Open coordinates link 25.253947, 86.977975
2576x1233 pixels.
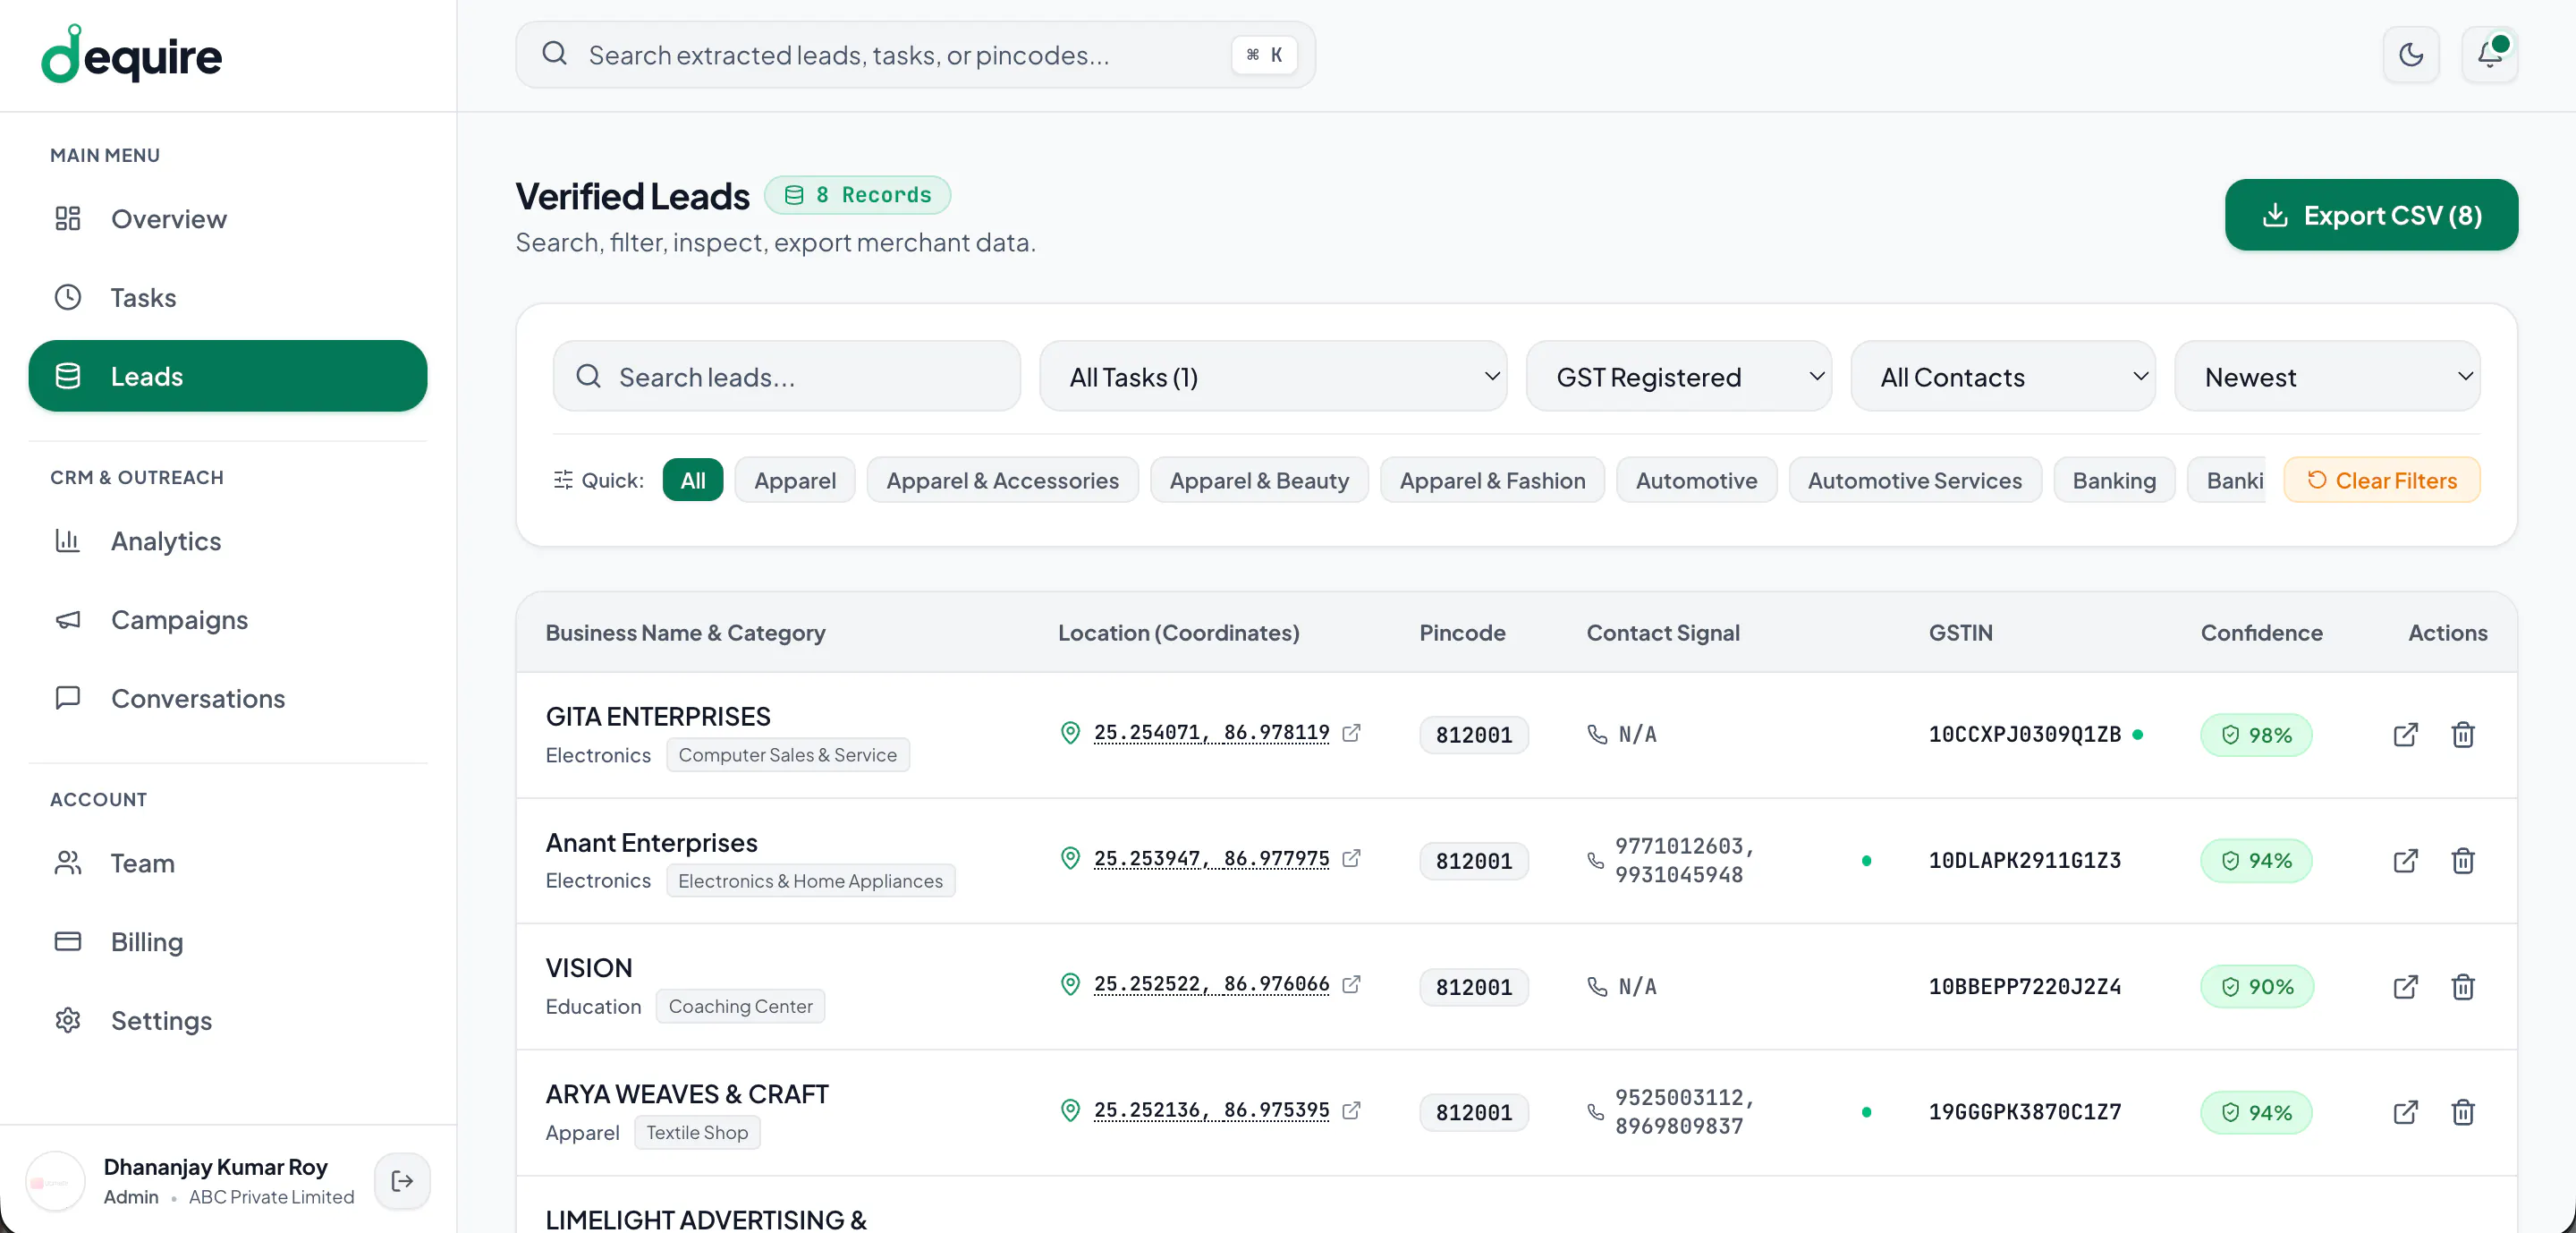1211,859
